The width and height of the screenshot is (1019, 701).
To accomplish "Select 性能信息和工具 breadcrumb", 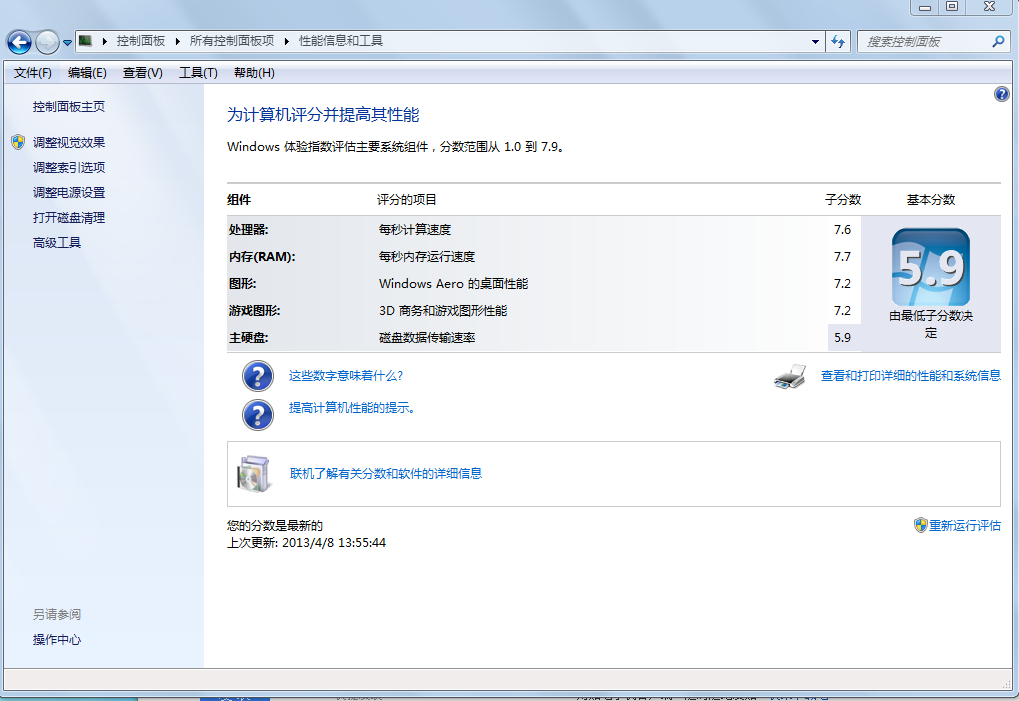I will coord(341,41).
